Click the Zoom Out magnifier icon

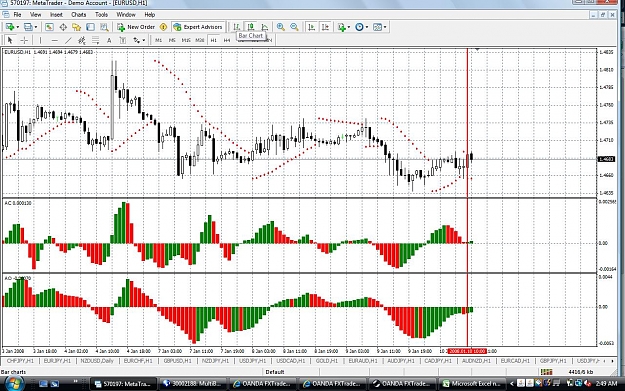coord(294,27)
